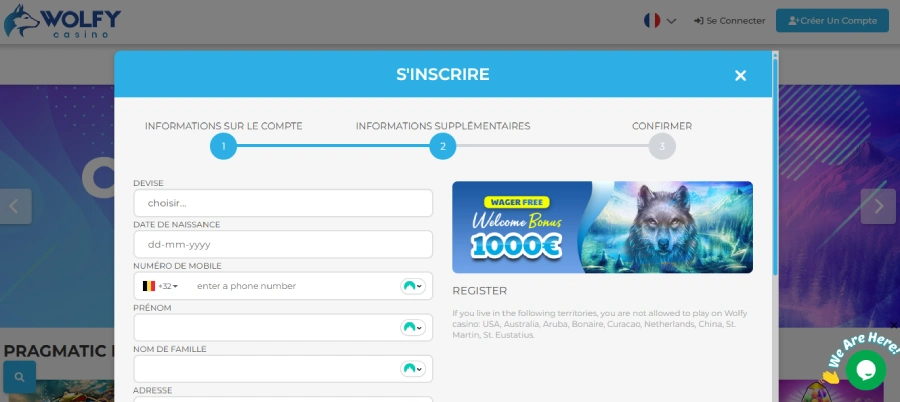
Task: Click the Informations supplémentaires step label
Action: pos(443,126)
